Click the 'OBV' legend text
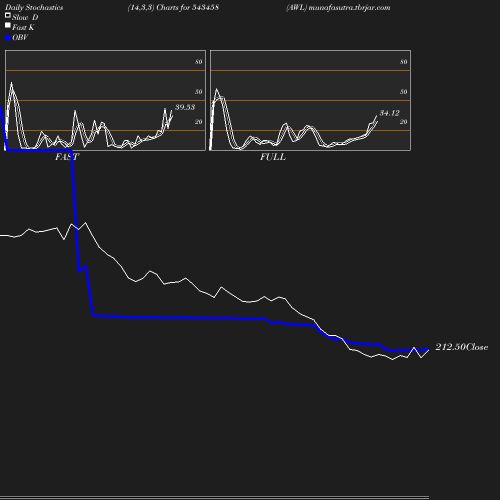The image size is (500, 500). [x=20, y=38]
